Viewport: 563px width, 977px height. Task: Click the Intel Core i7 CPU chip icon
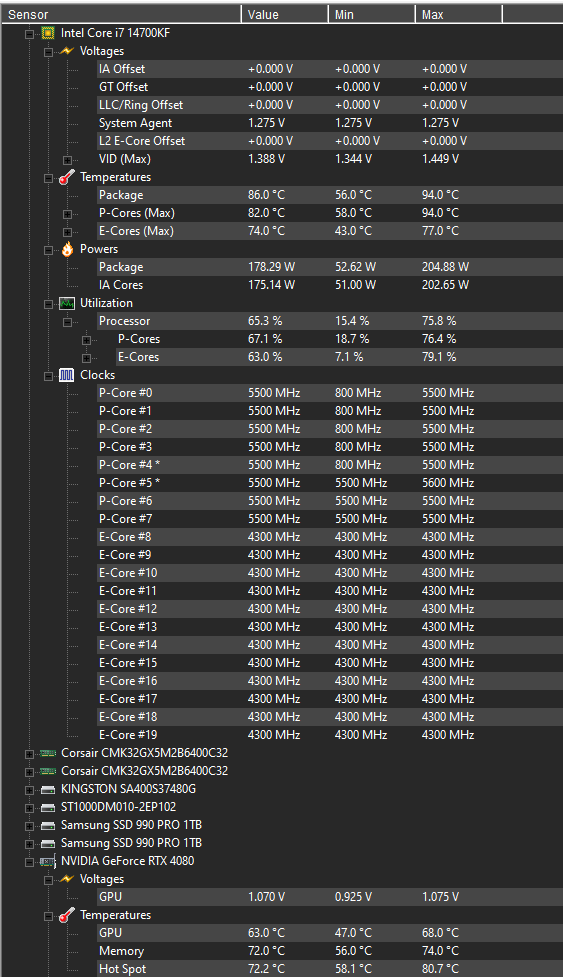click(x=48, y=33)
